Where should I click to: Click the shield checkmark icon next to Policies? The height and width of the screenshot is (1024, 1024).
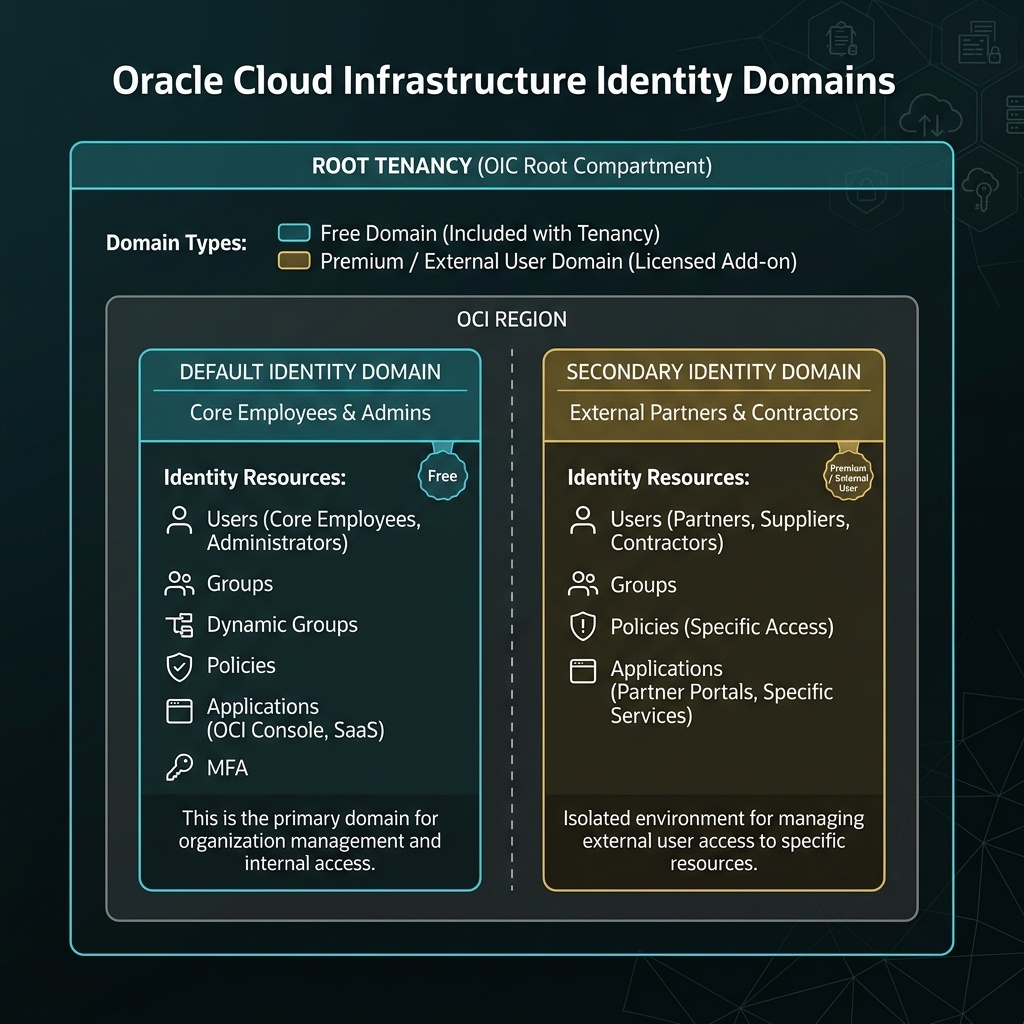coord(180,667)
